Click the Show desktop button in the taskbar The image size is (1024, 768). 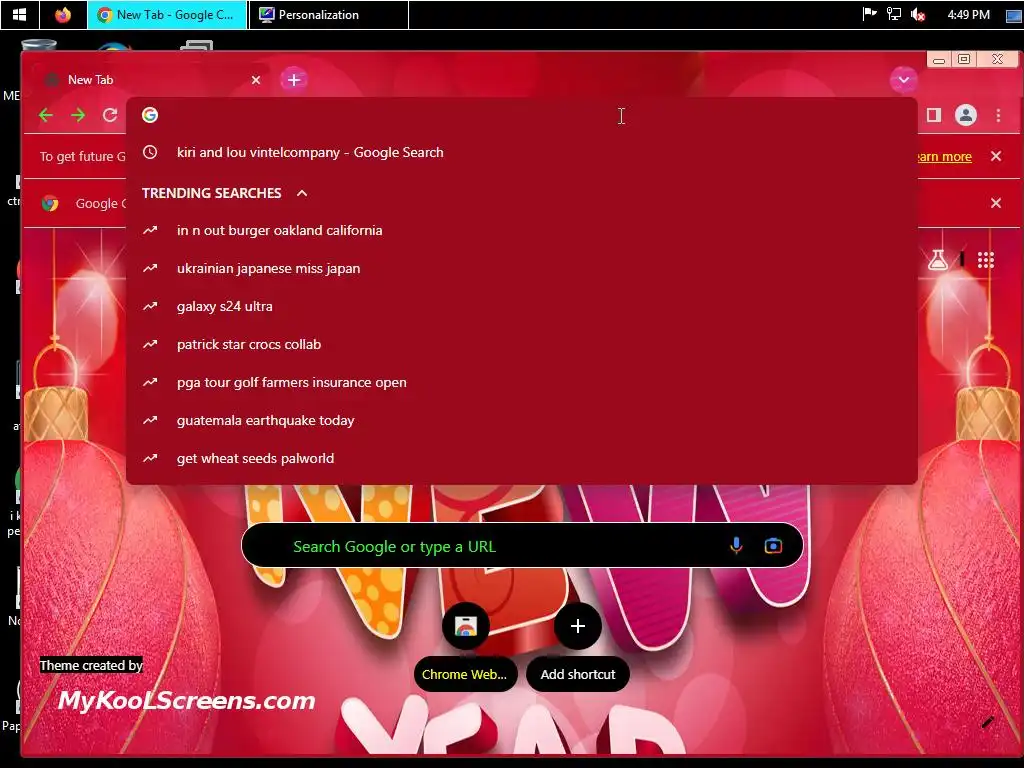1014,14
